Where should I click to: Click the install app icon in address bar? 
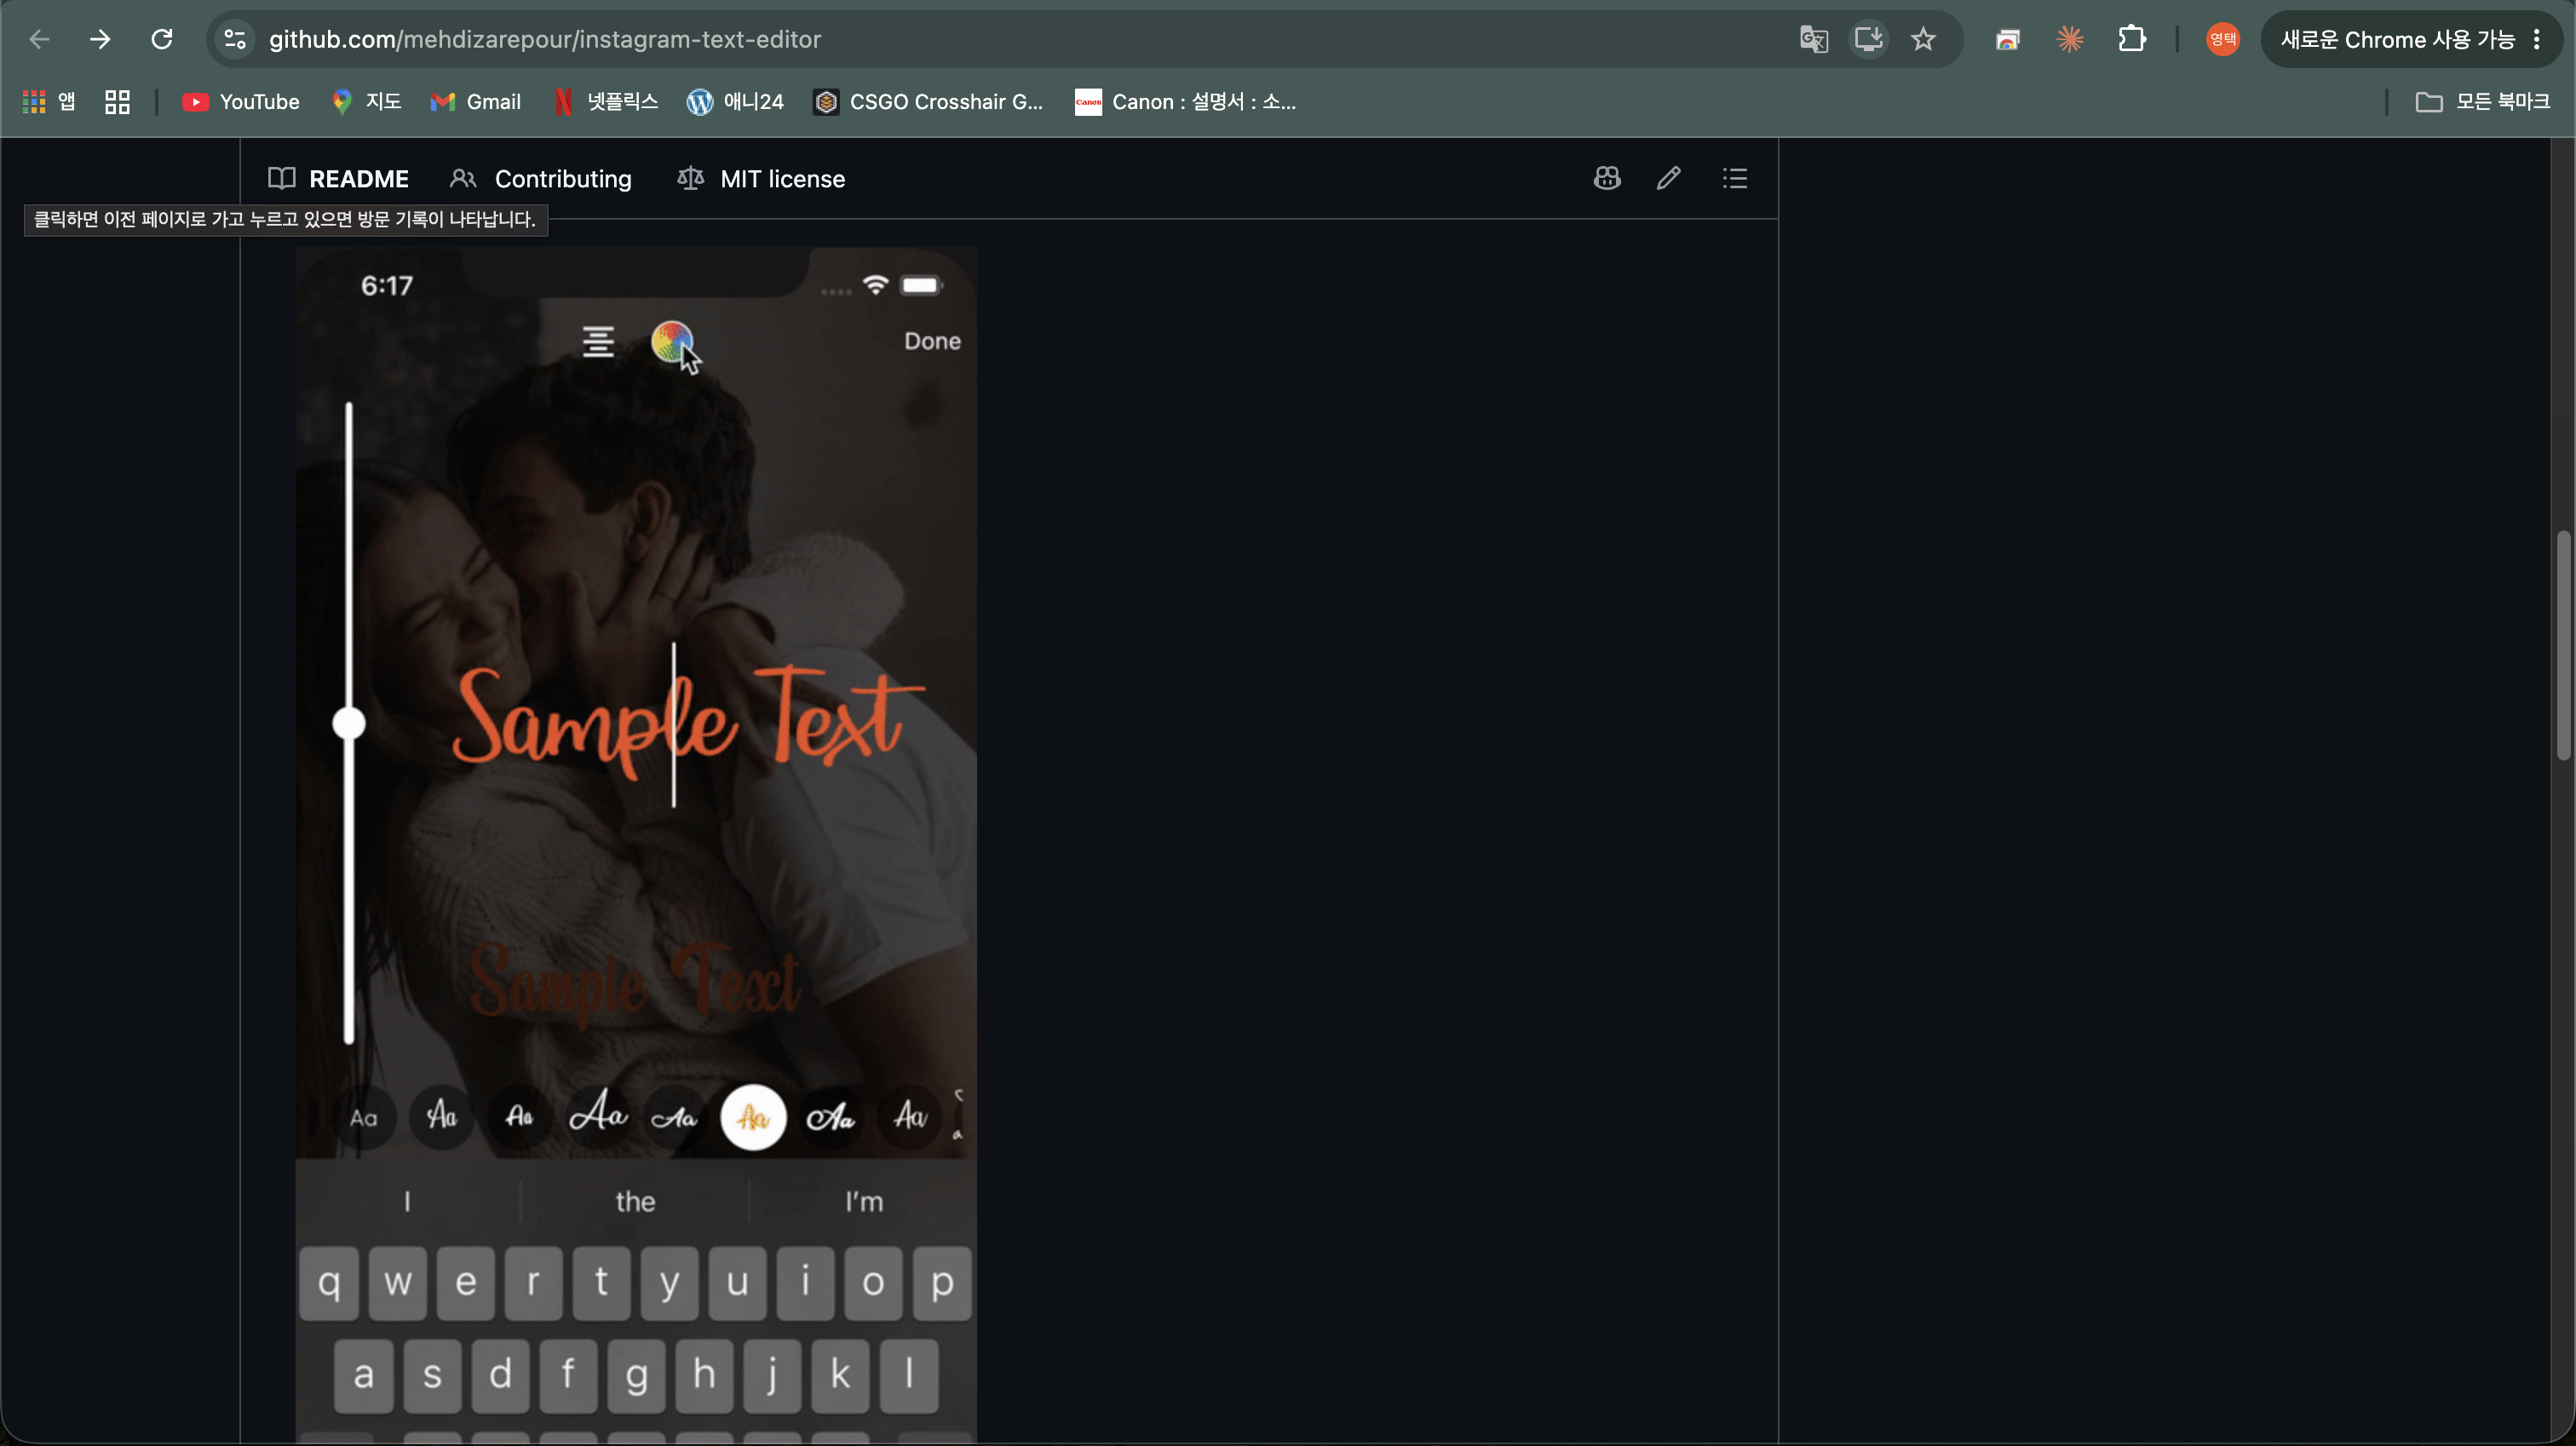point(1868,39)
